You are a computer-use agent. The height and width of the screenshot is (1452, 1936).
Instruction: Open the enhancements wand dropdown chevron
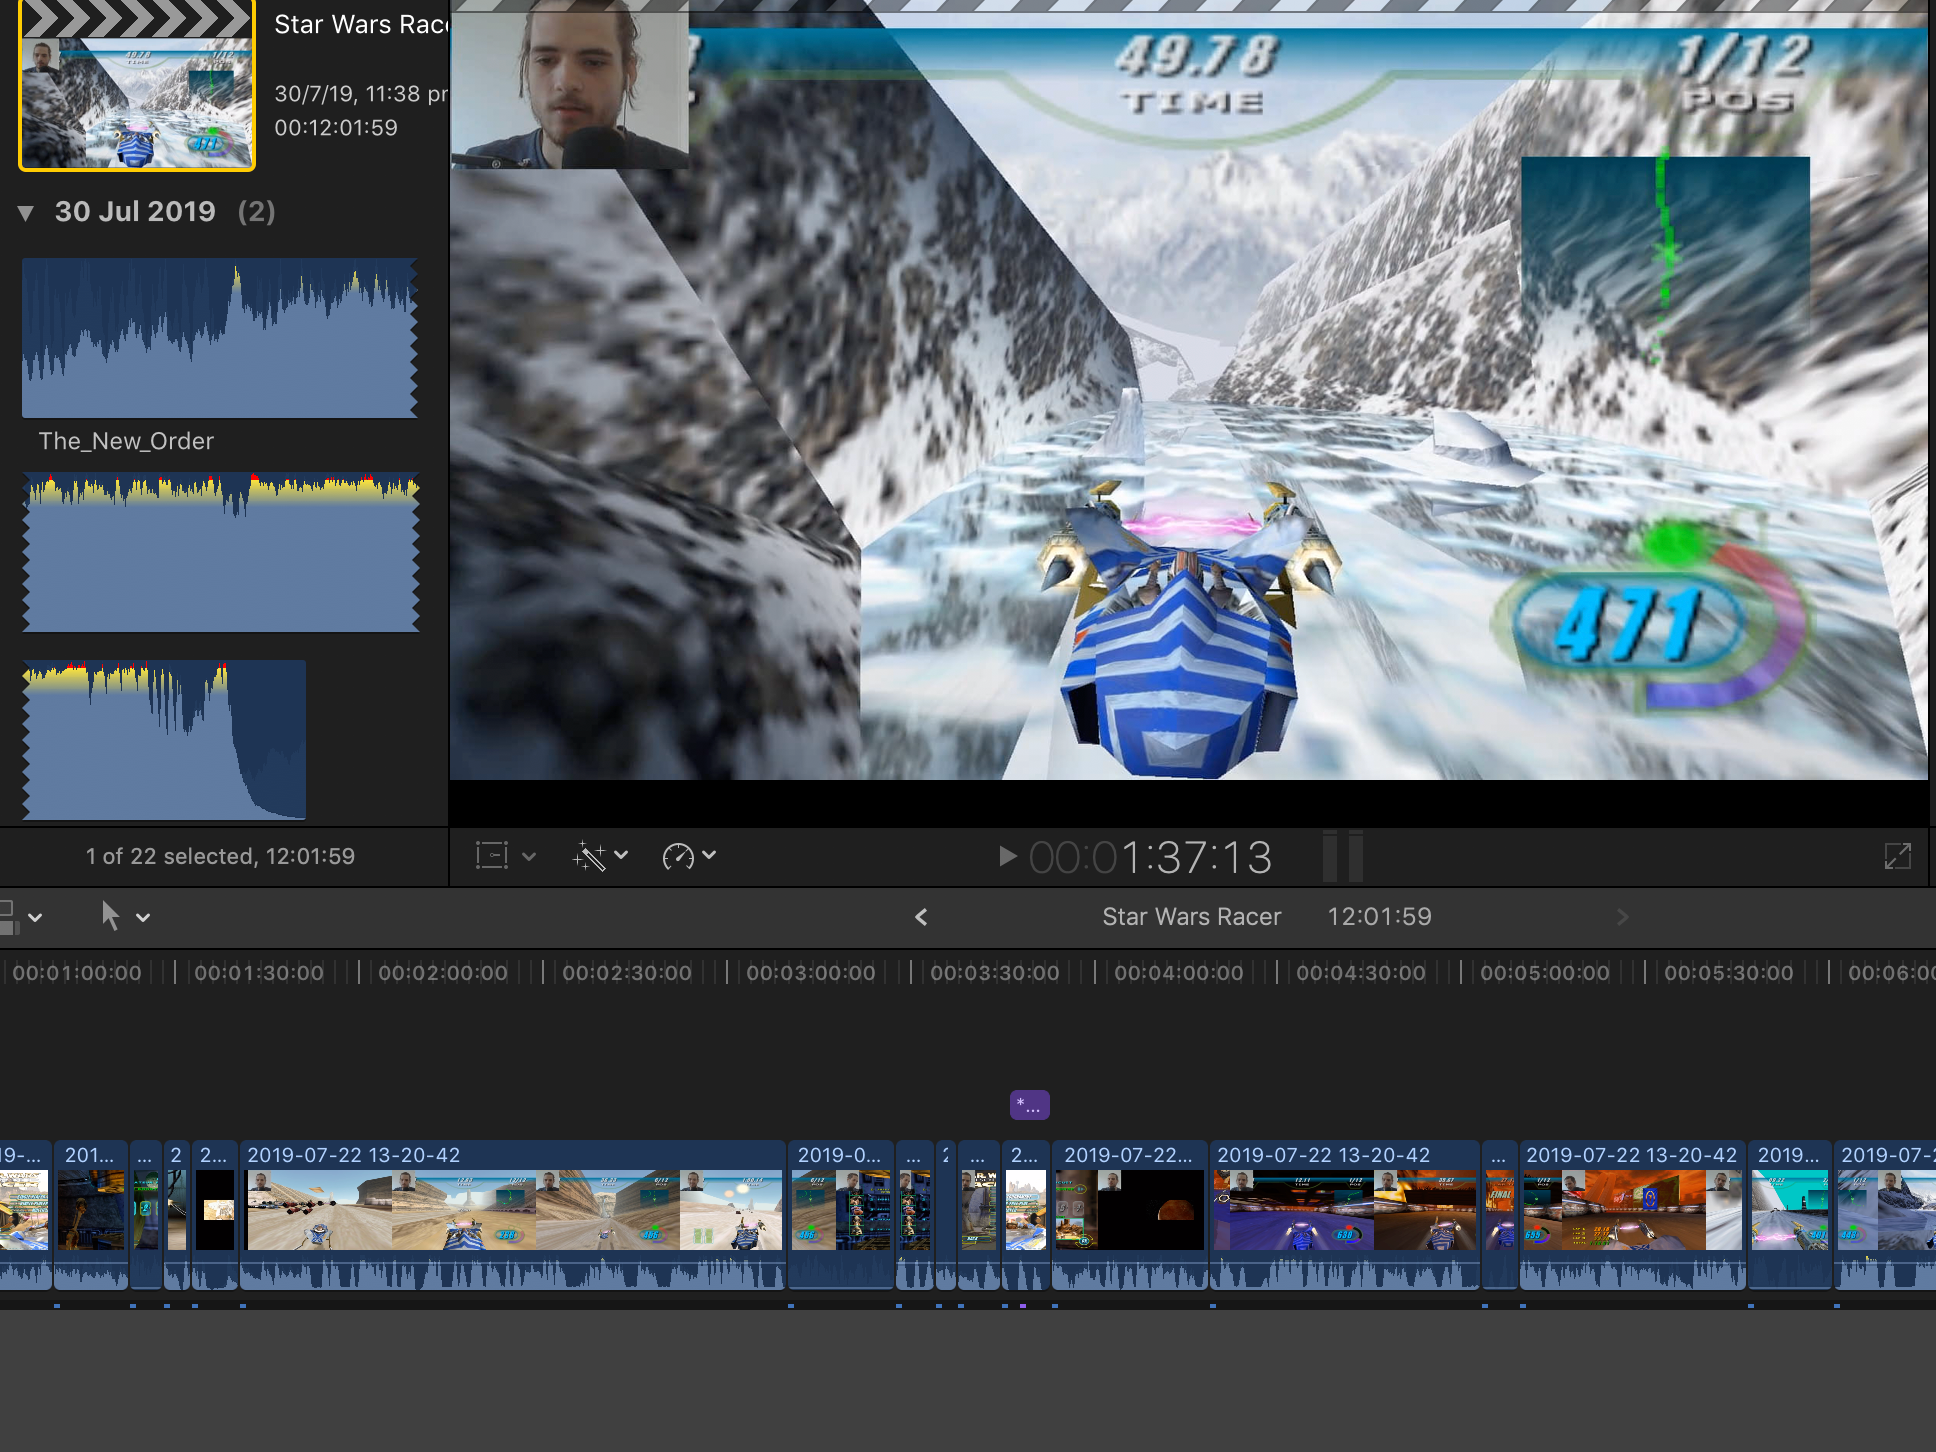[x=621, y=855]
